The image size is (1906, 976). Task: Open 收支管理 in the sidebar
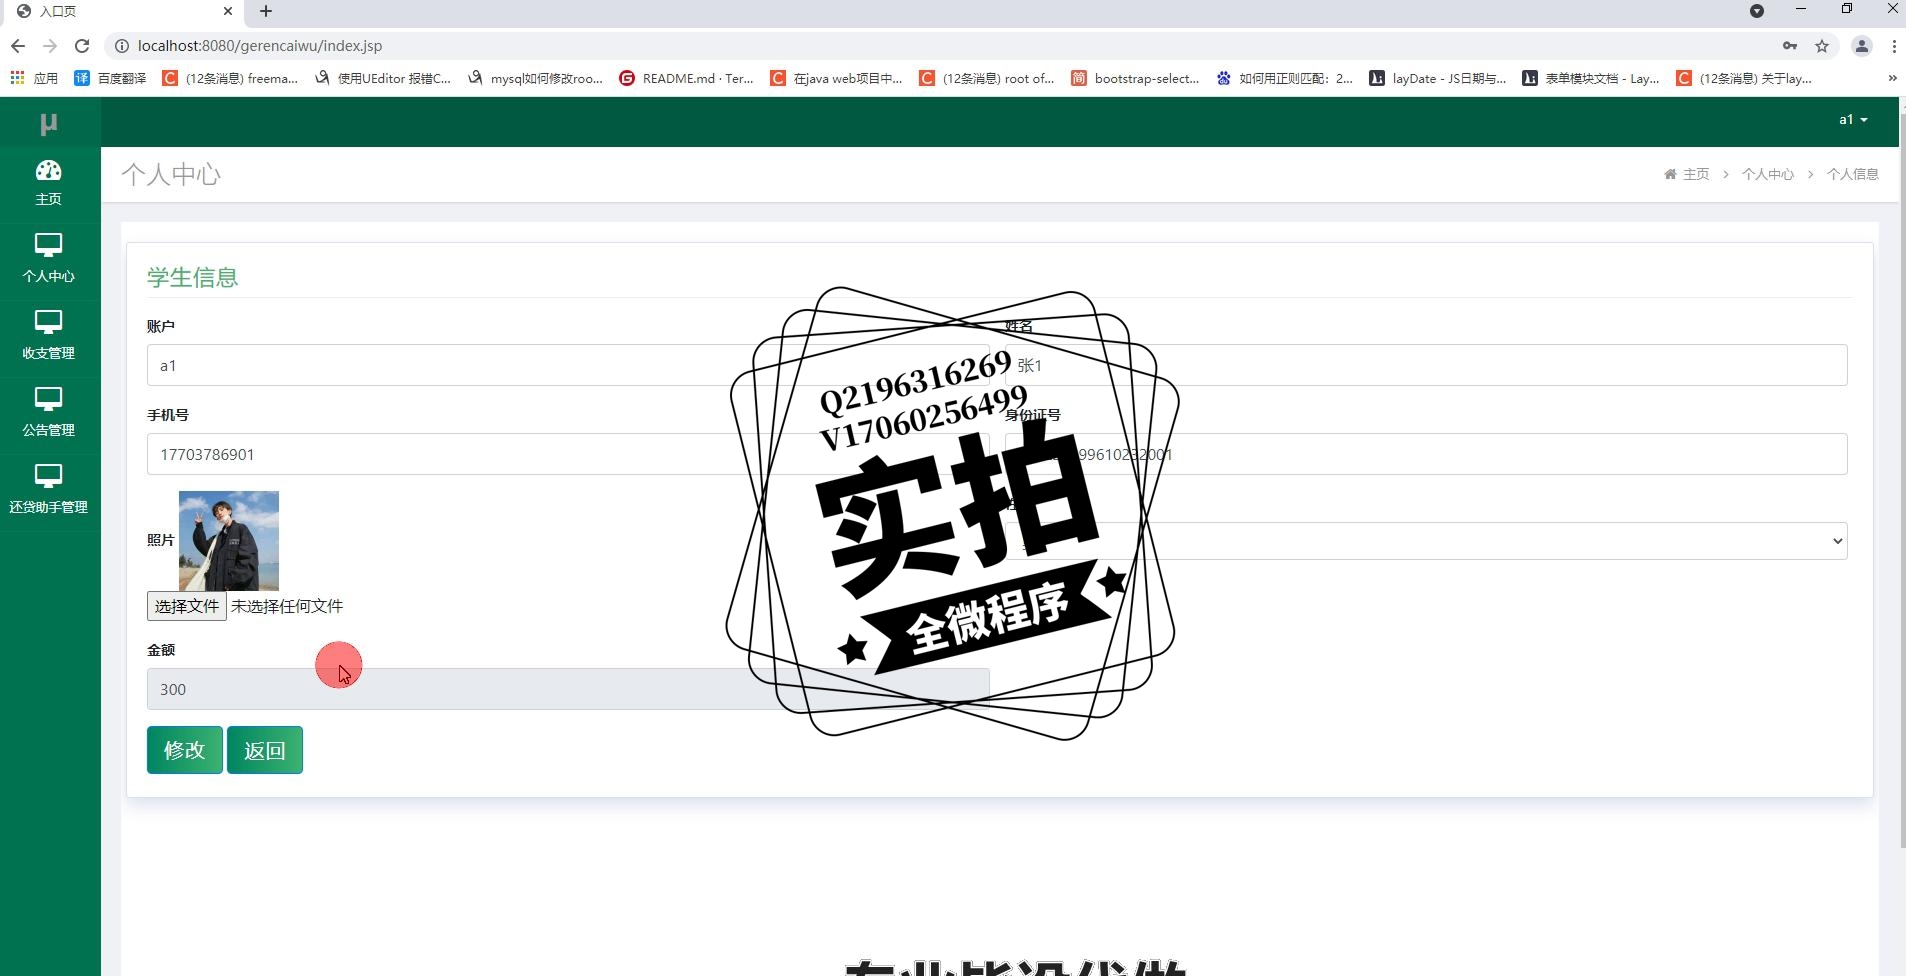click(48, 337)
